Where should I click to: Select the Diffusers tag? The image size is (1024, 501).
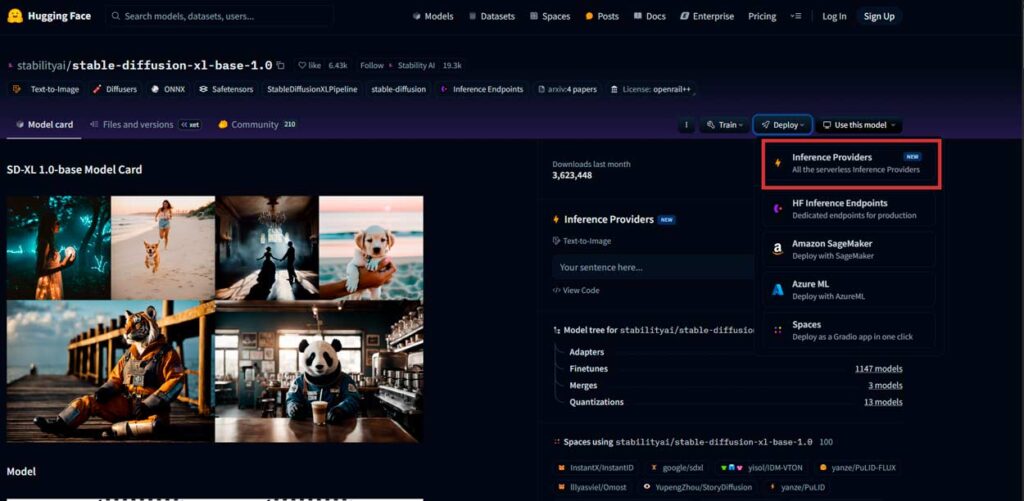115,89
